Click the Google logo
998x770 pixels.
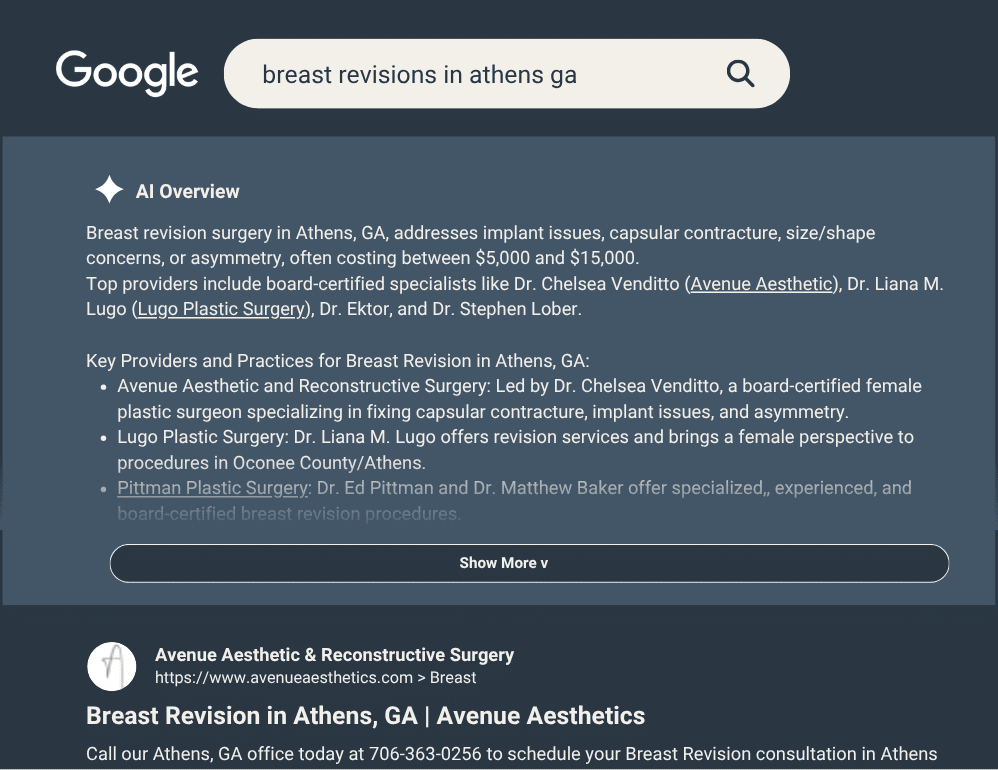coord(127,72)
